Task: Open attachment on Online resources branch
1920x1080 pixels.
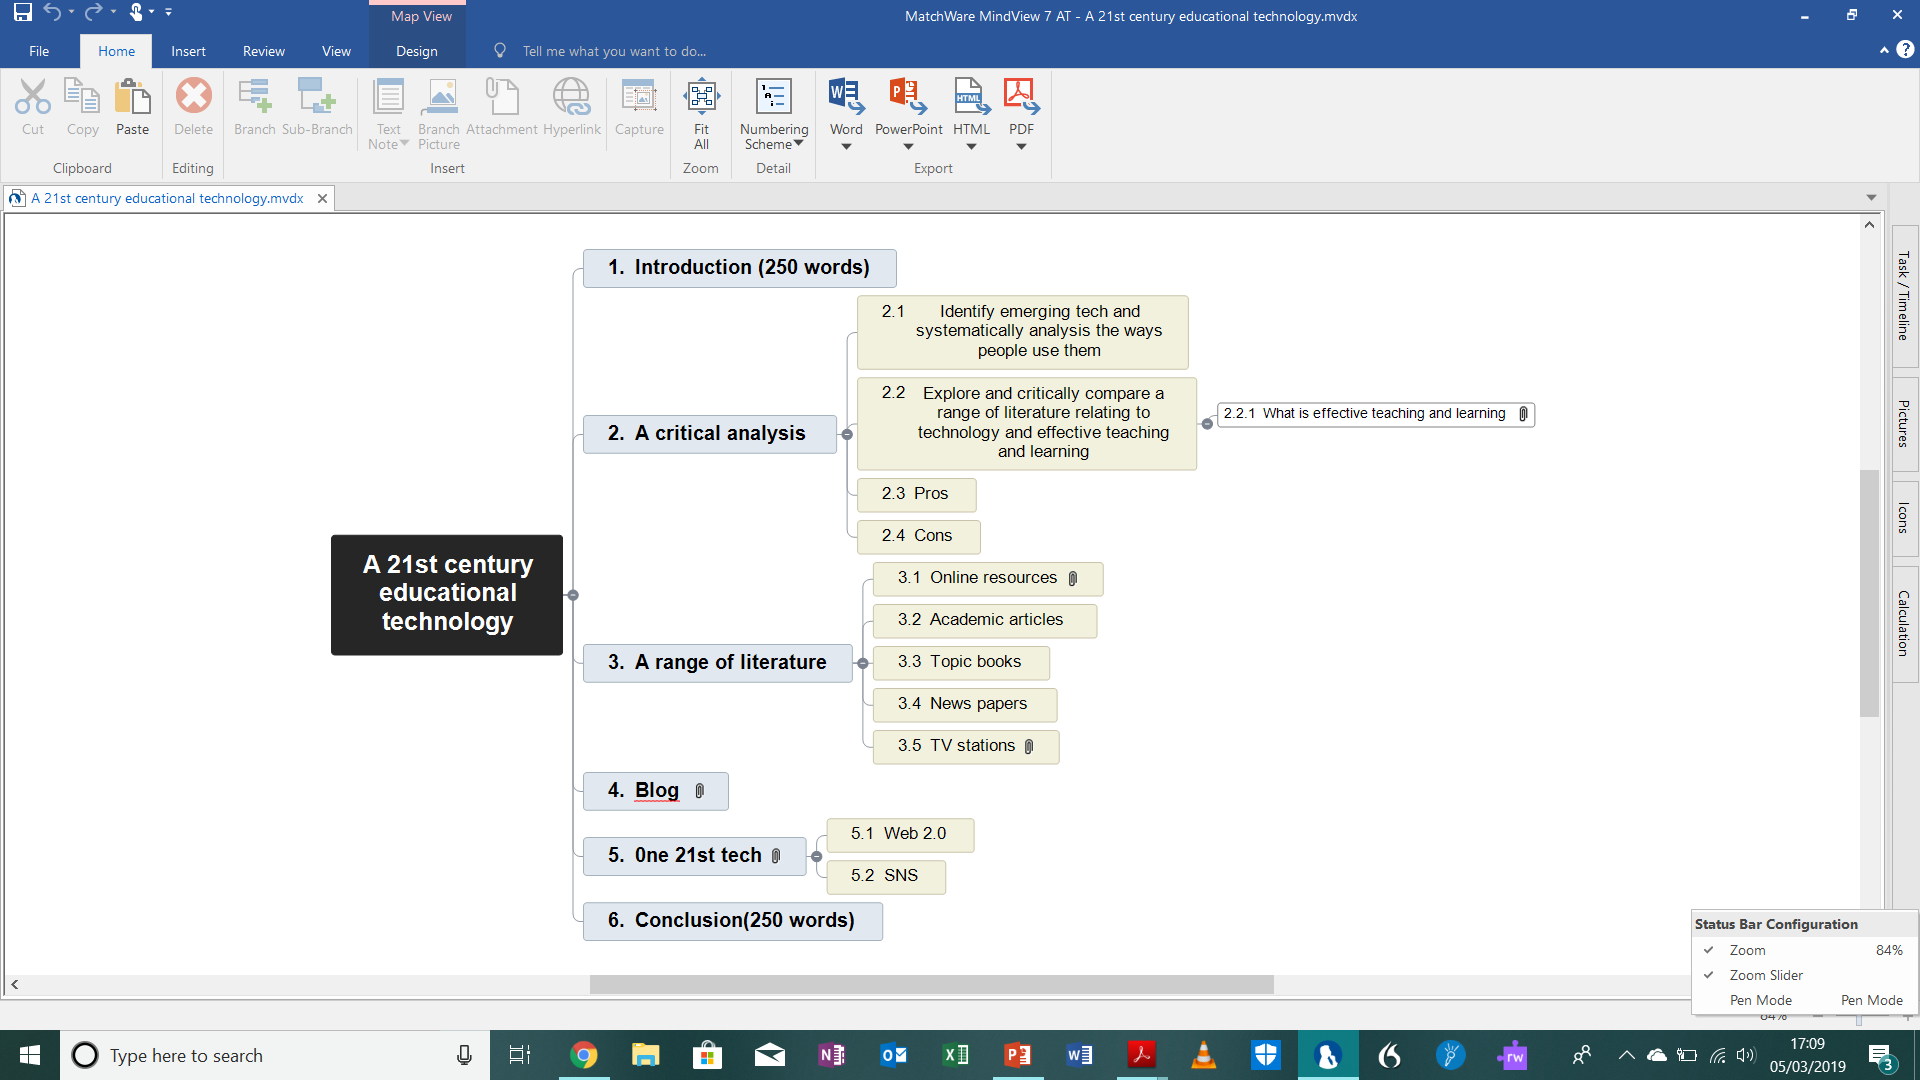Action: pyautogui.click(x=1073, y=578)
